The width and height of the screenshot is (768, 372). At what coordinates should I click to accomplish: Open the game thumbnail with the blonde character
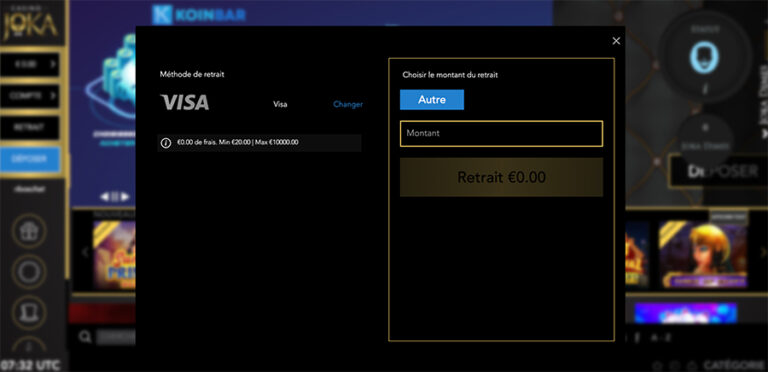(x=702, y=255)
